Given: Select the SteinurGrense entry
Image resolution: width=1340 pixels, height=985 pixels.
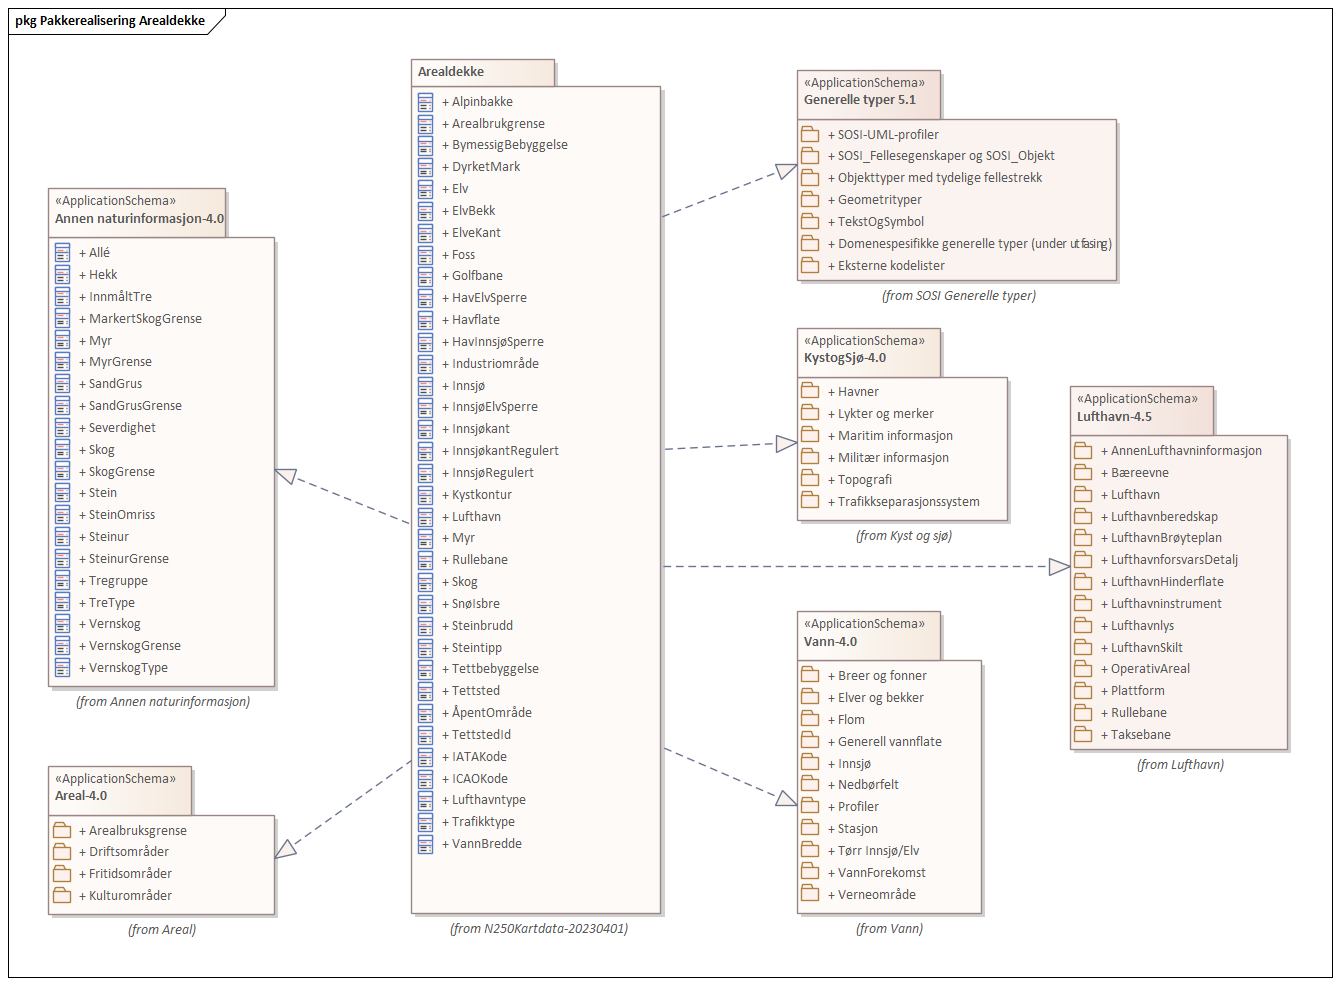Looking at the screenshot, I should [124, 559].
